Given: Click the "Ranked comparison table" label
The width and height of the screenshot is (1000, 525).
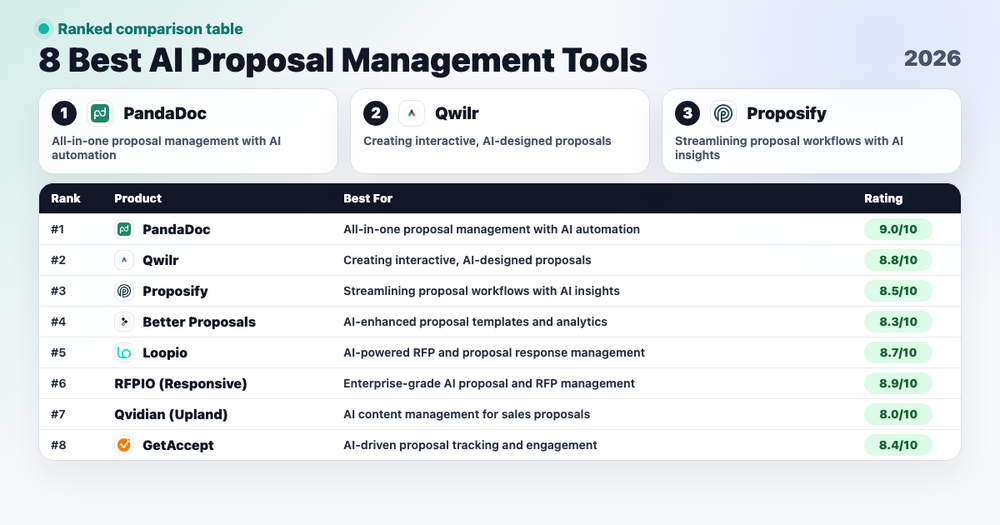Looking at the screenshot, I should pyautogui.click(x=150, y=29).
